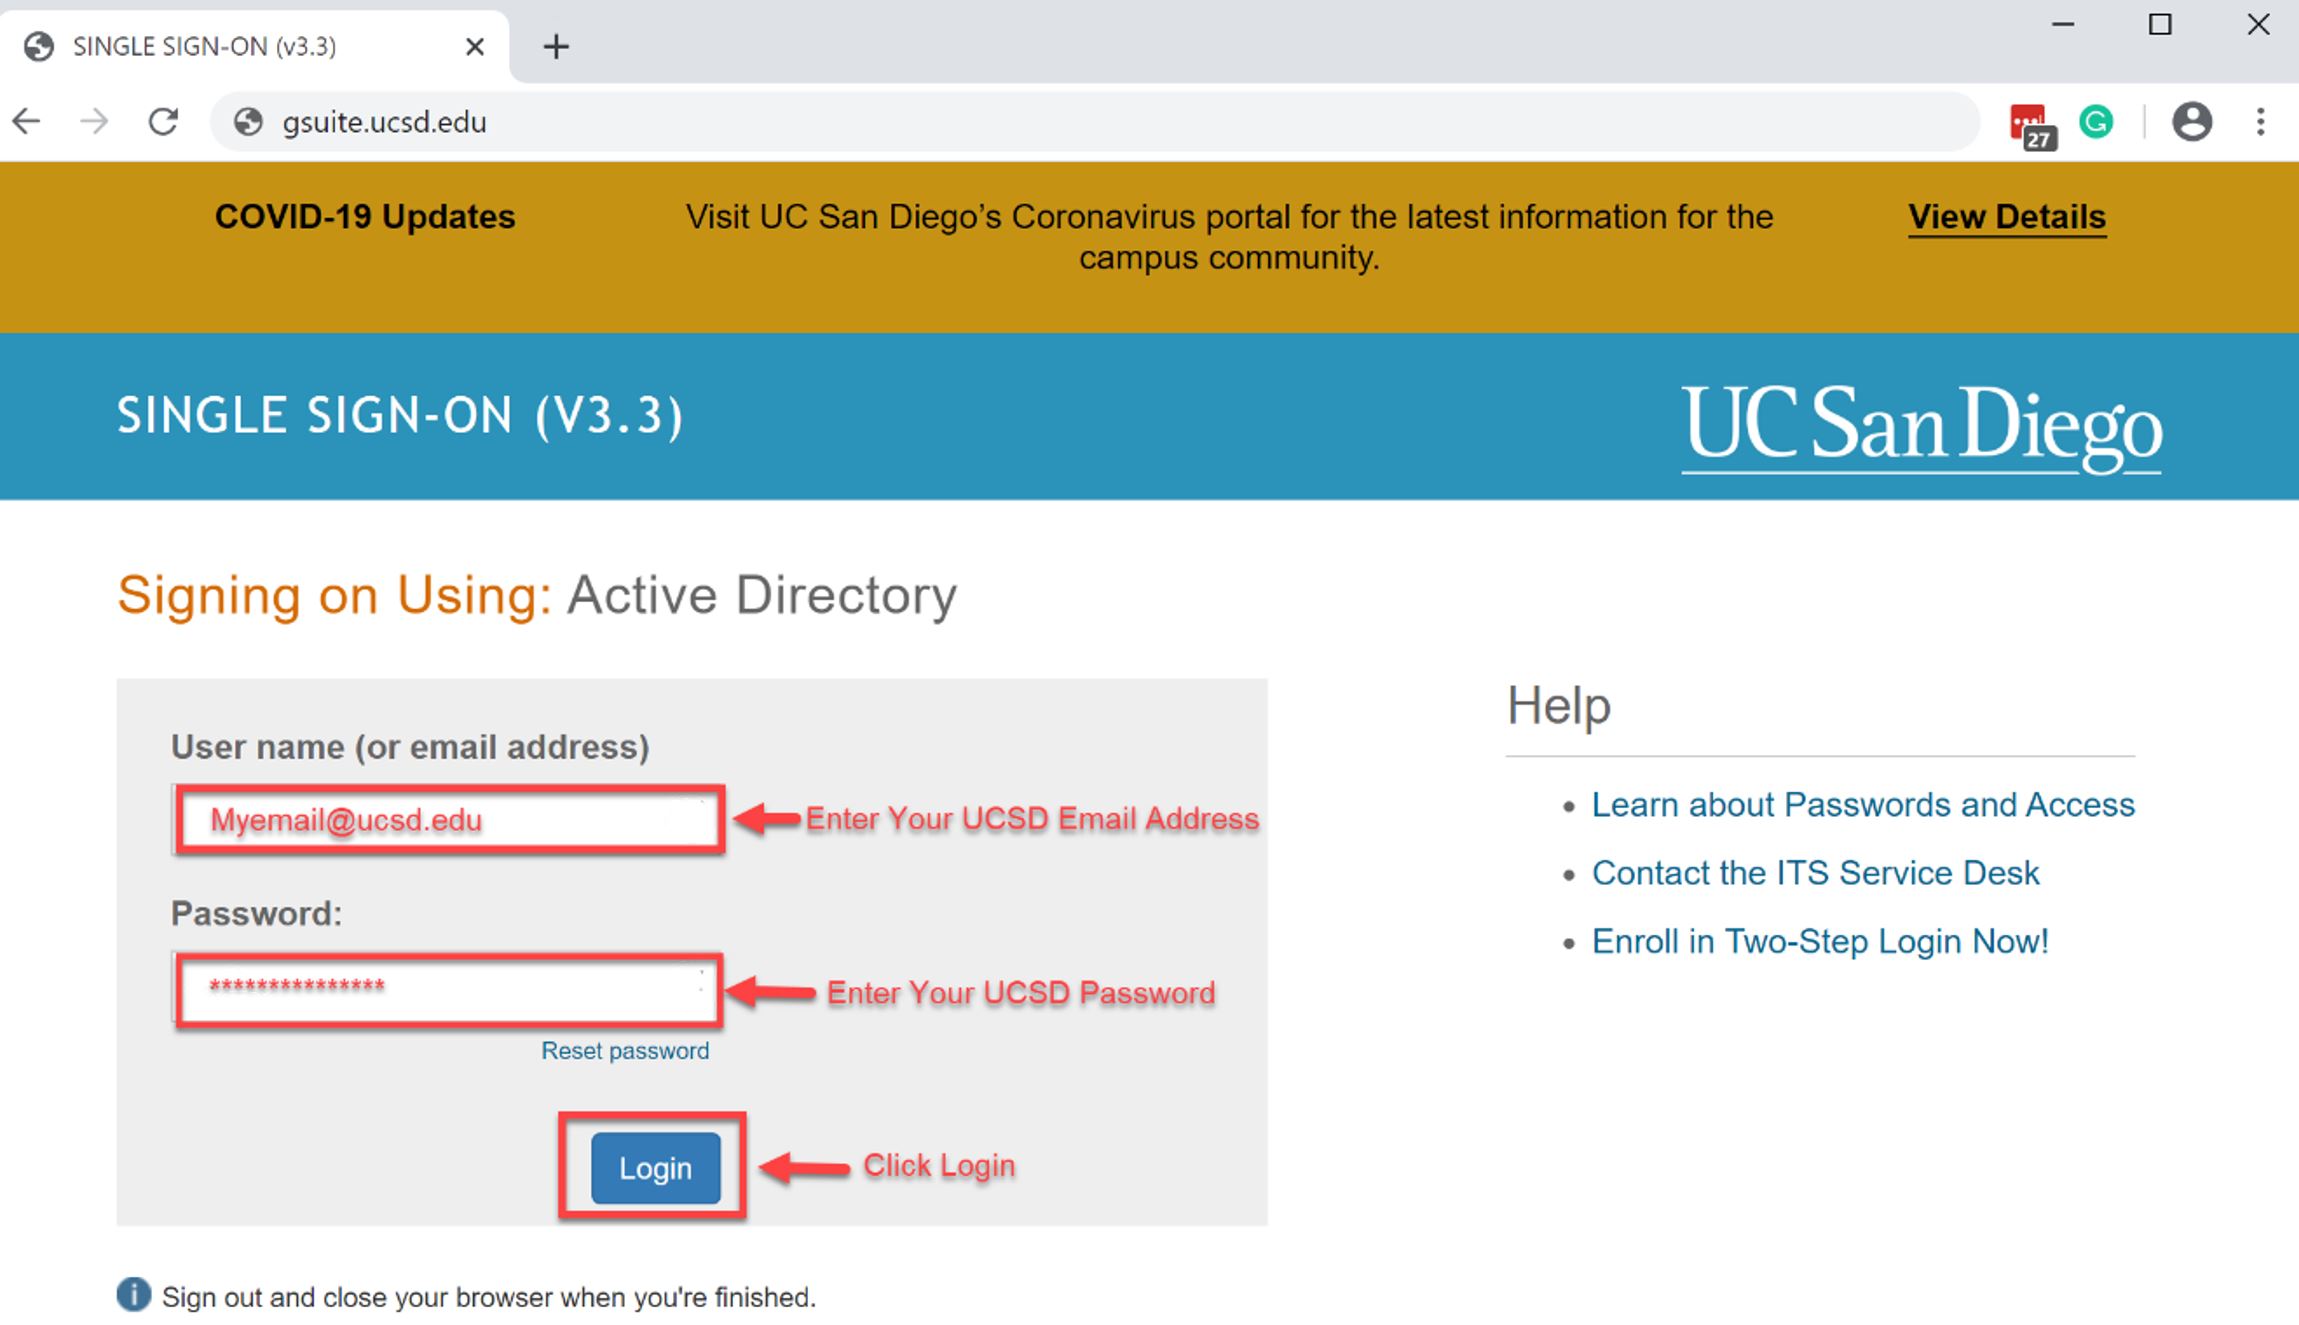The width and height of the screenshot is (2299, 1325).
Task: Click the Google account profile icon
Action: pos(2195,122)
